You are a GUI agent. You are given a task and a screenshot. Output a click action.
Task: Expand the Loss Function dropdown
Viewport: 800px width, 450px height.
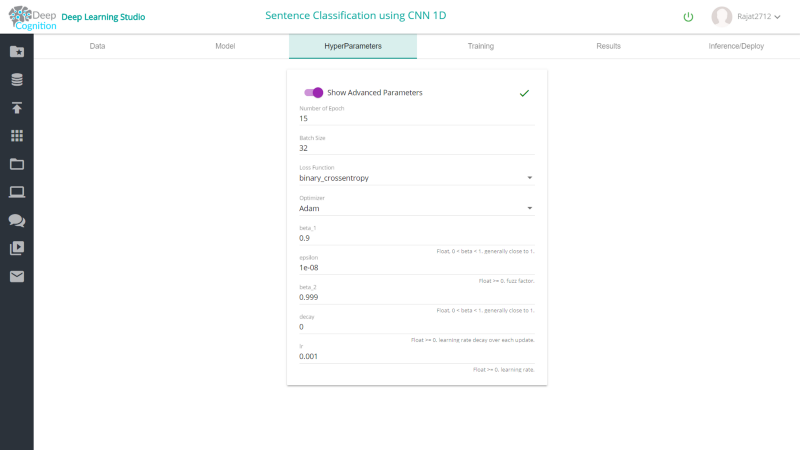pos(416,178)
